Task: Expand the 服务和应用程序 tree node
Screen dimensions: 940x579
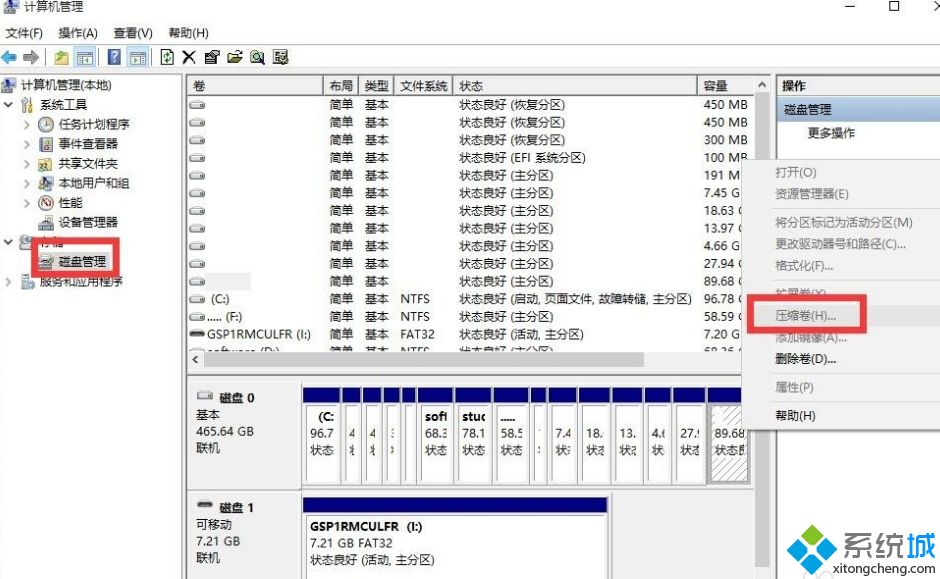Action: (x=8, y=282)
